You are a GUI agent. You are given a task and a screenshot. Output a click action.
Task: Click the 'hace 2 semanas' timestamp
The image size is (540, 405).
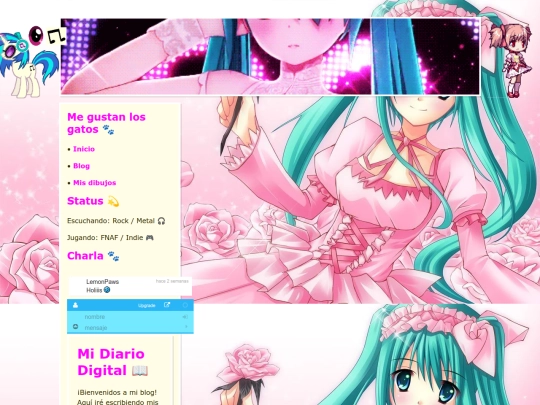tap(172, 281)
